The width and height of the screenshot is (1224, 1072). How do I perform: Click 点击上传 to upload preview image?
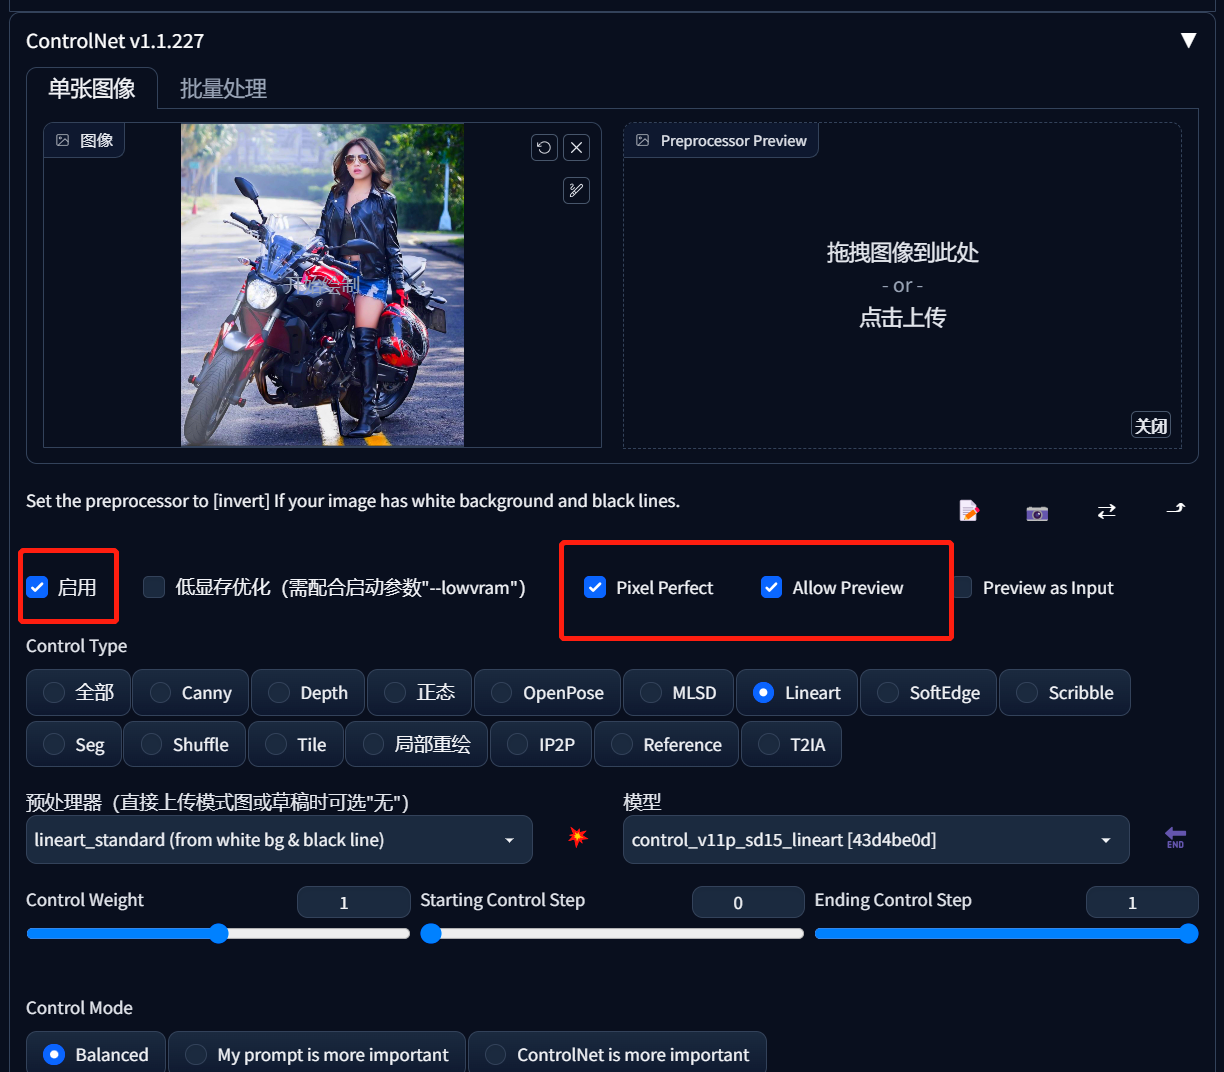tap(902, 318)
